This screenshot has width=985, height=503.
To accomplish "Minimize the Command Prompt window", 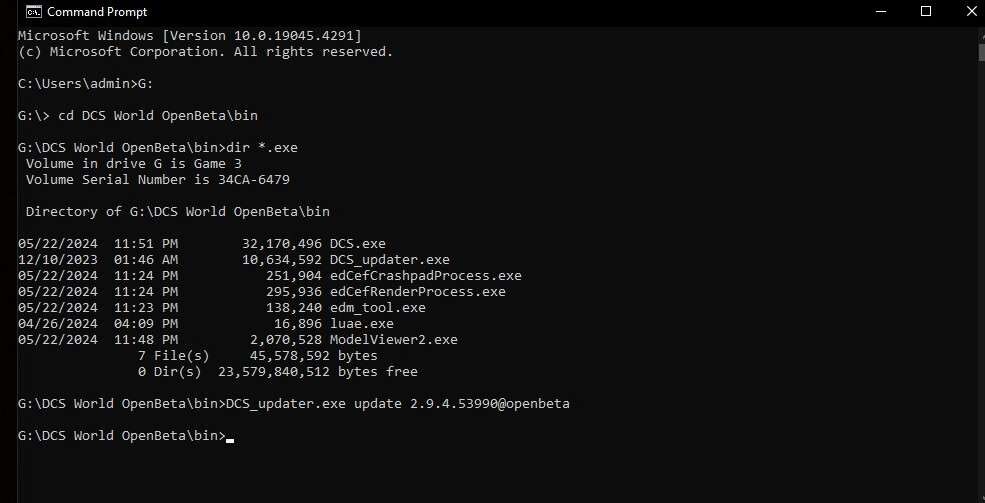I will click(882, 11).
